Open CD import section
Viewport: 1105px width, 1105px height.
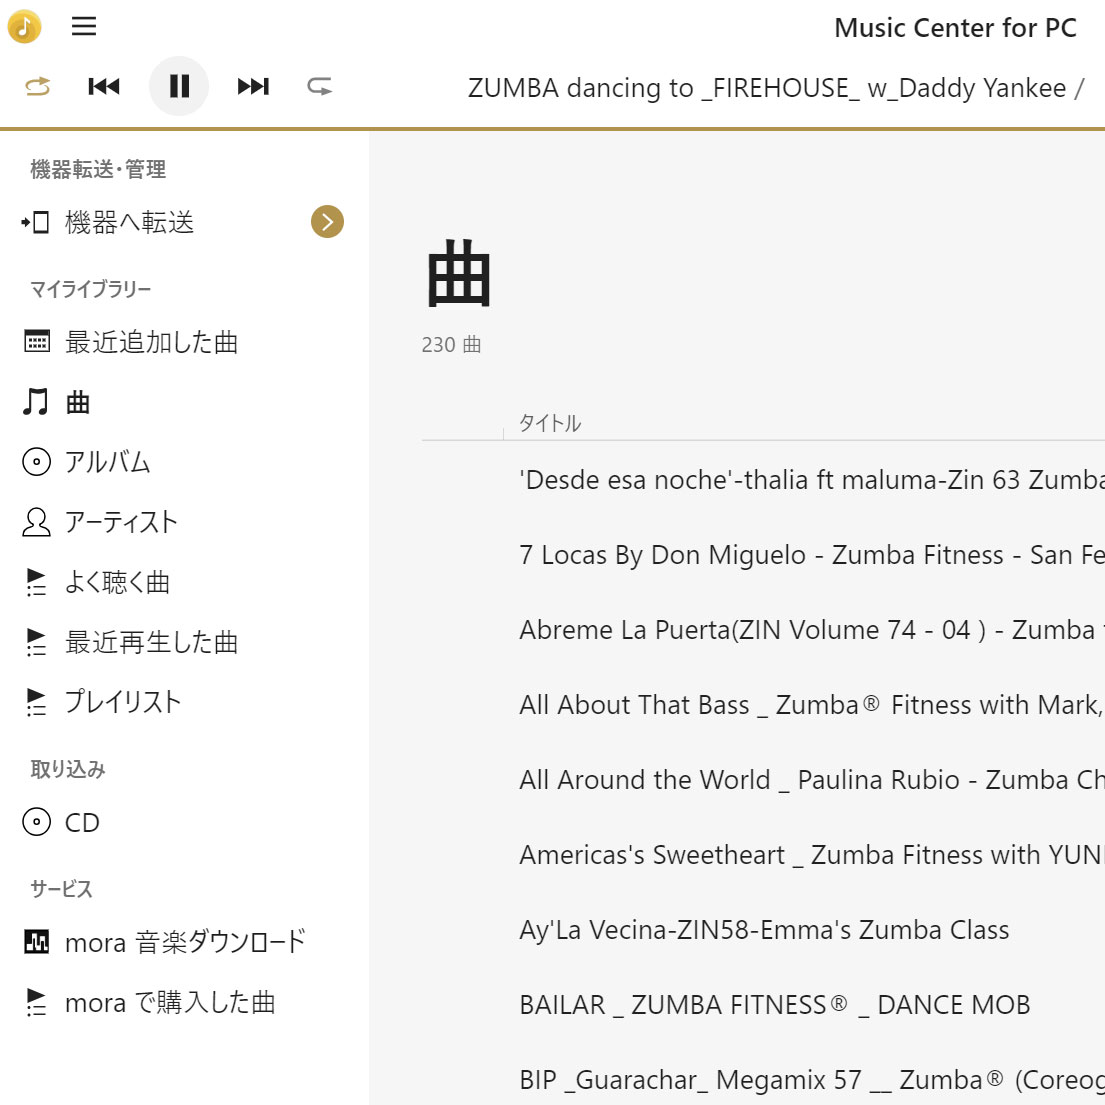[x=82, y=822]
